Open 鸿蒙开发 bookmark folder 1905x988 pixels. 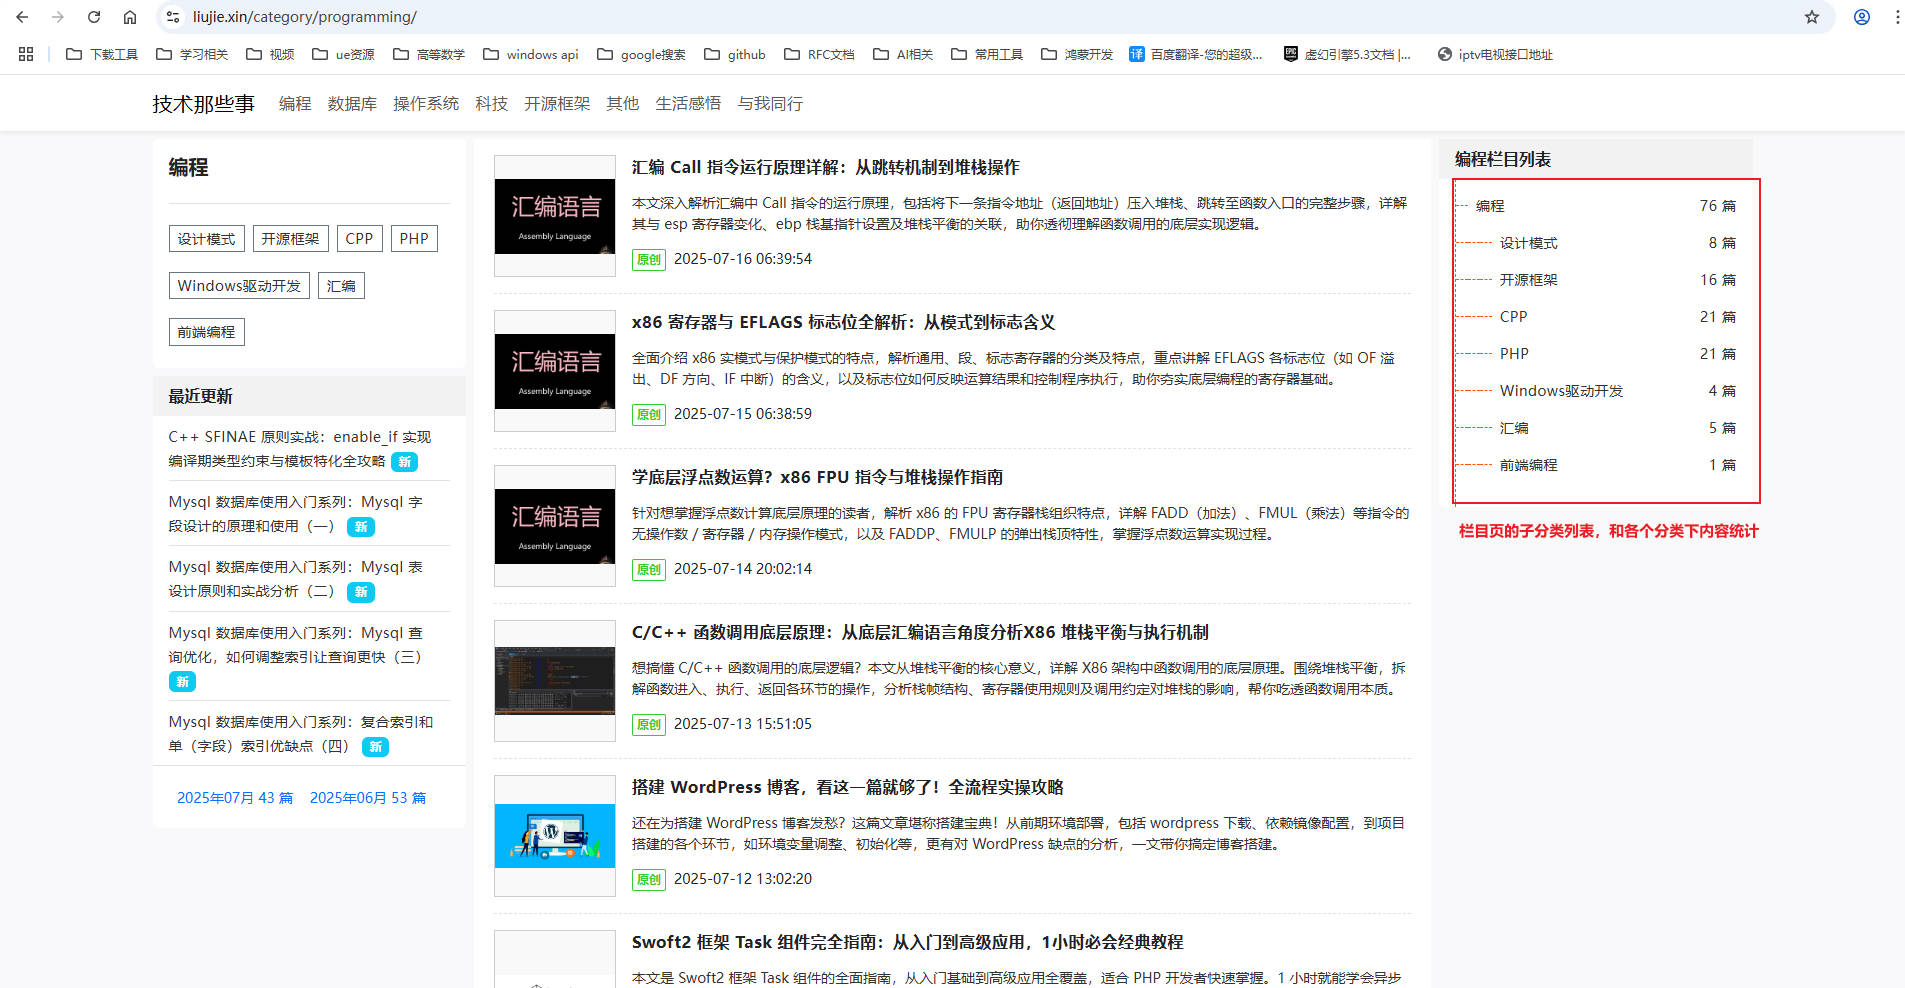point(1077,54)
